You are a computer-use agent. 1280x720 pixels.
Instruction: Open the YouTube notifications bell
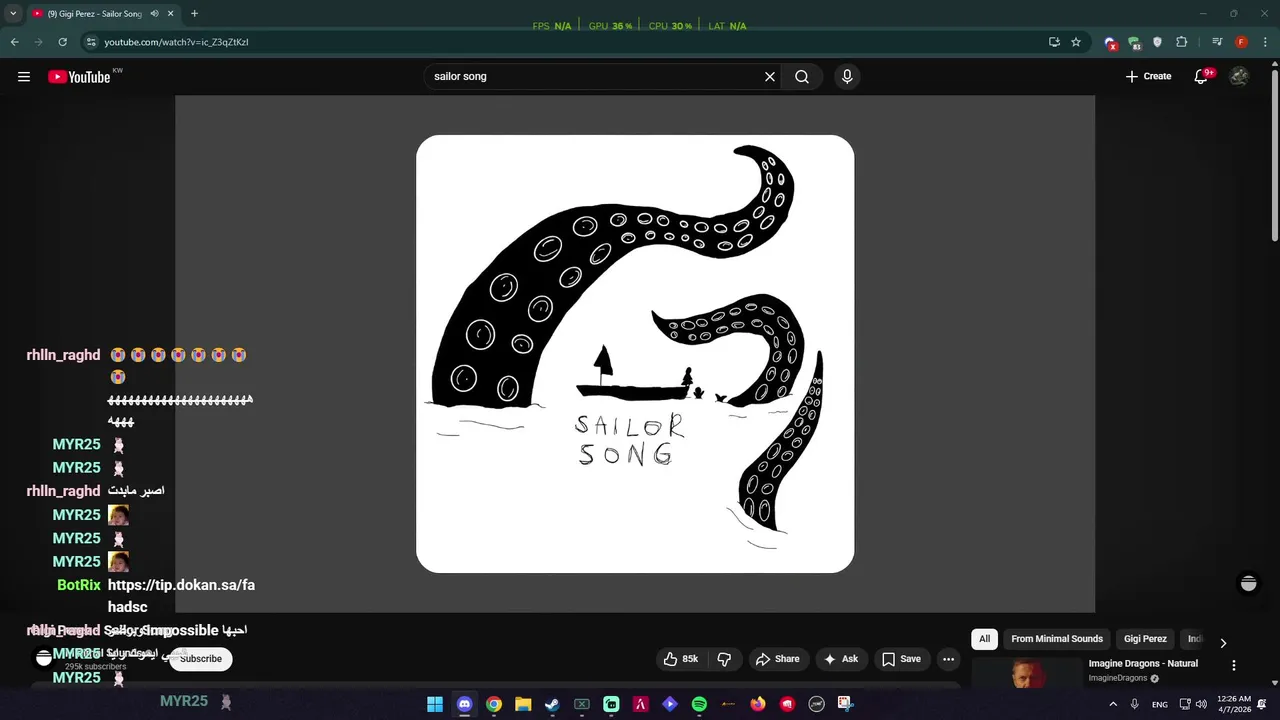tap(1202, 77)
